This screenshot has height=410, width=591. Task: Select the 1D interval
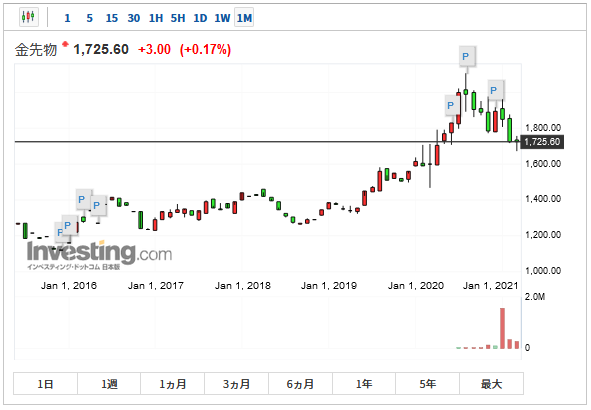pyautogui.click(x=200, y=18)
